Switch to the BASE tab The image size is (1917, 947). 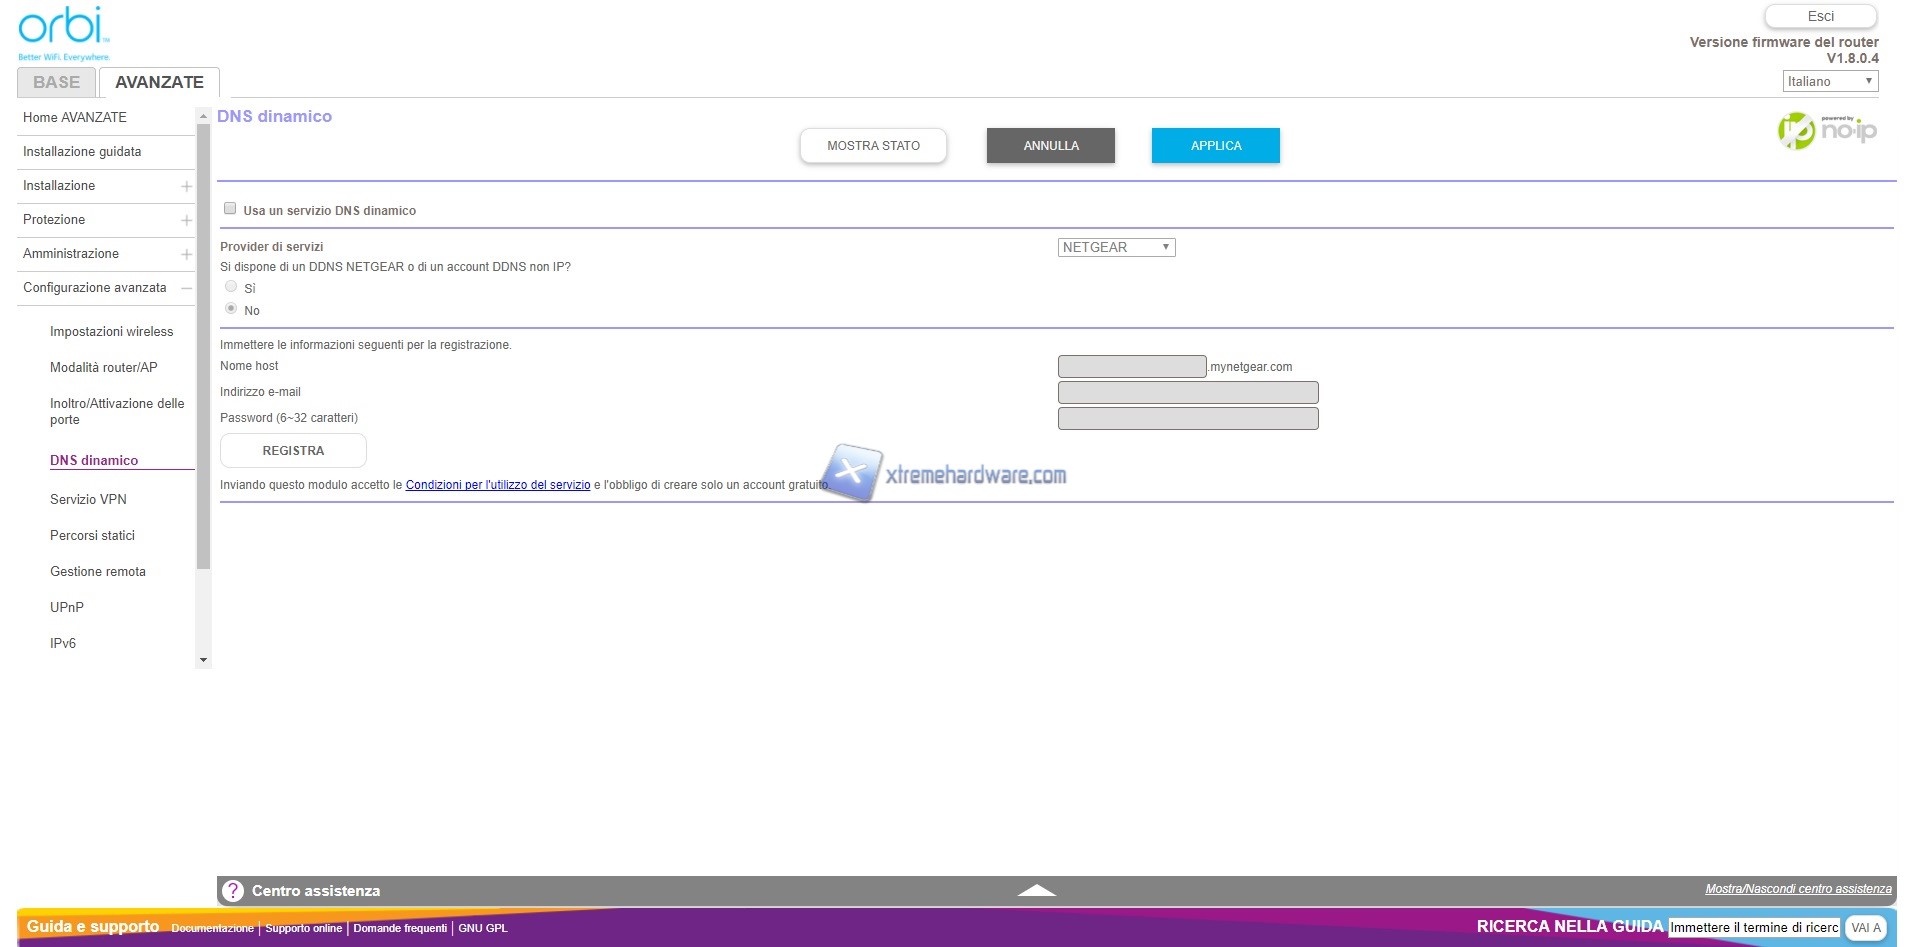point(56,82)
